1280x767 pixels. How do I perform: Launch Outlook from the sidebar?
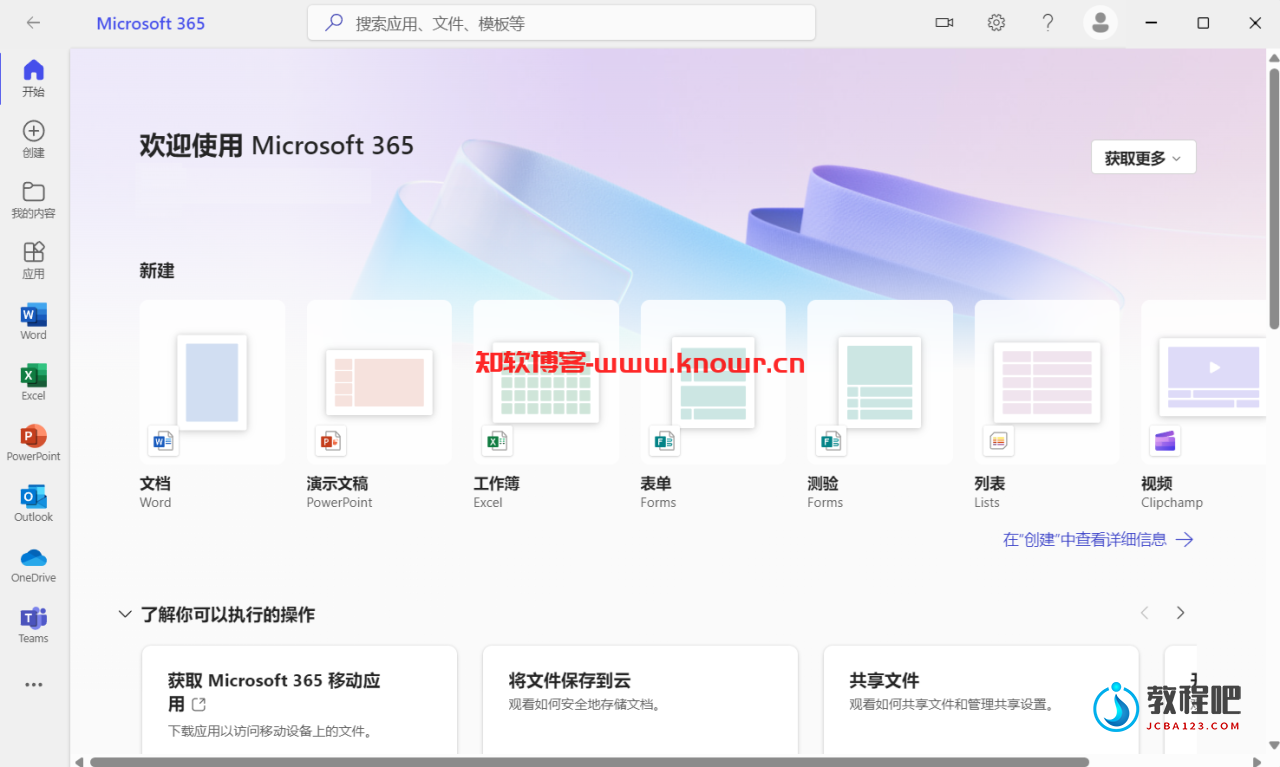coord(33,503)
